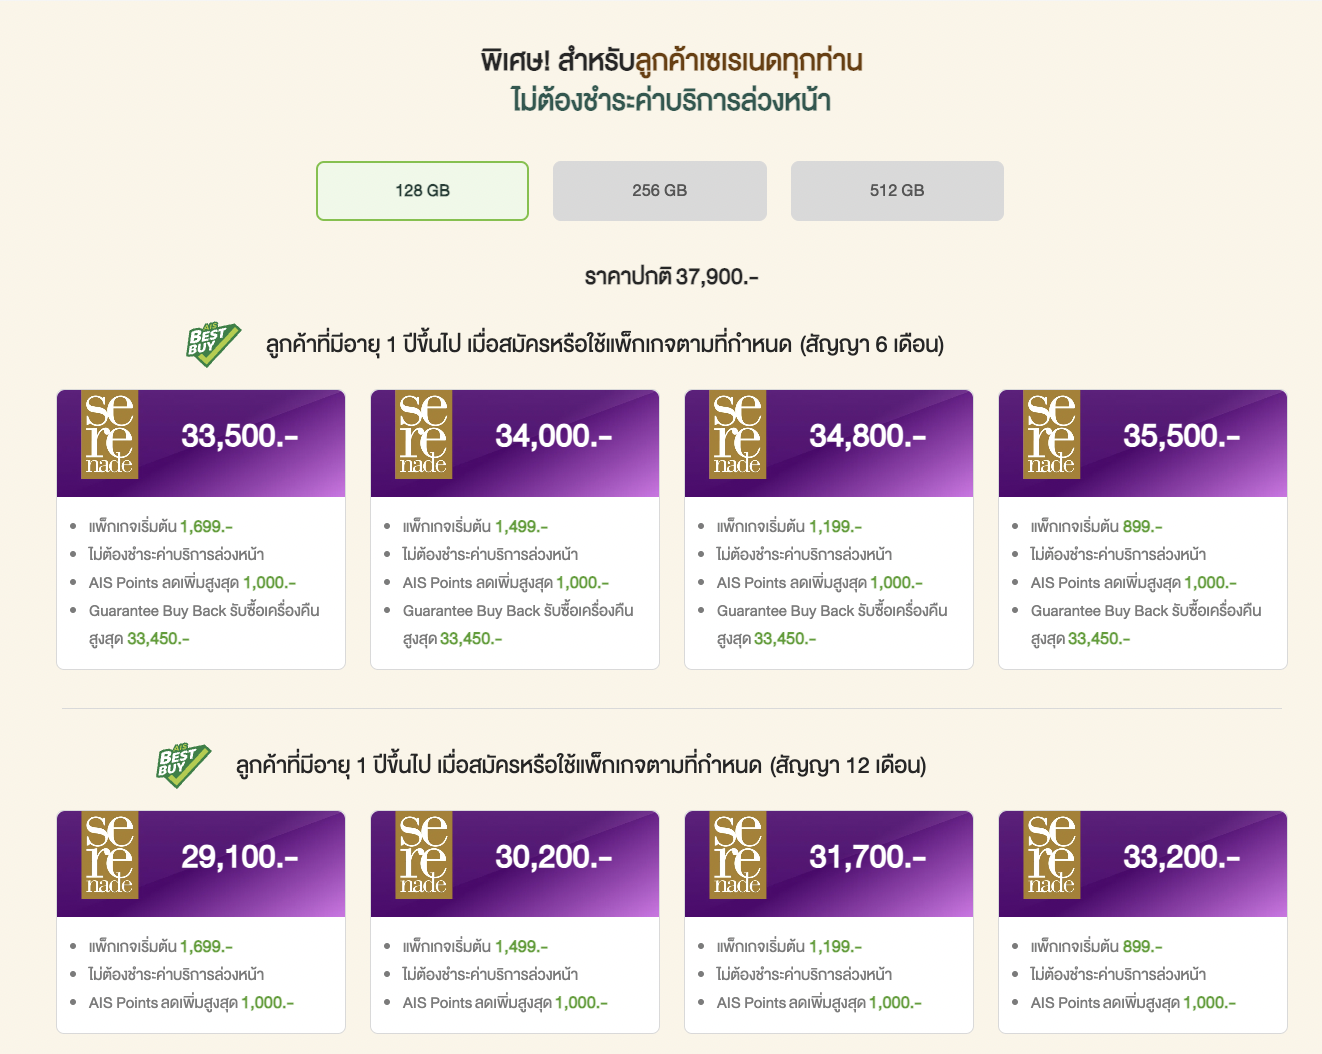Click the normal price 37,900.- text
1322x1054 pixels.
[x=671, y=277]
